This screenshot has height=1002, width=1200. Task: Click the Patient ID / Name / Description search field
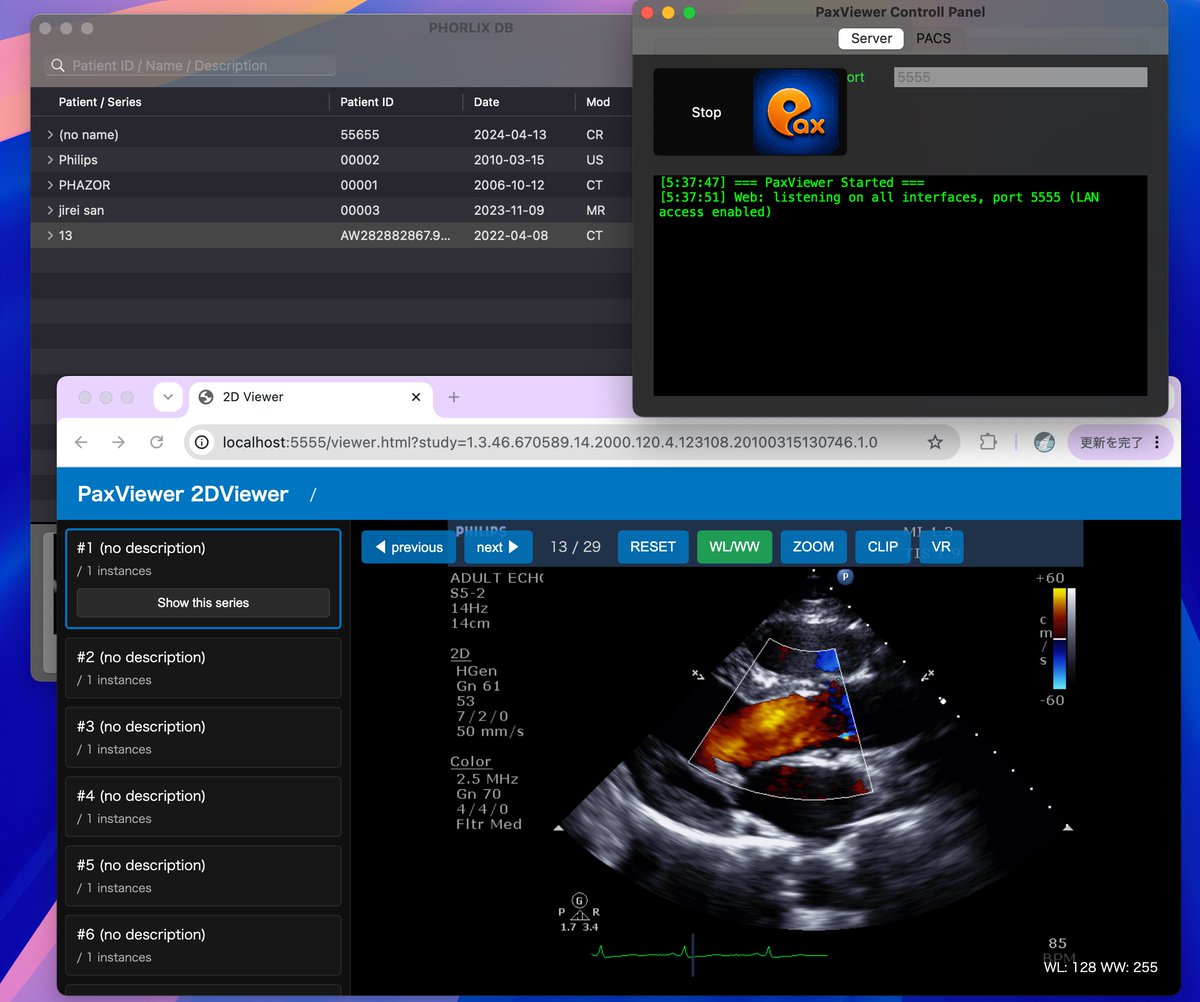coord(190,66)
